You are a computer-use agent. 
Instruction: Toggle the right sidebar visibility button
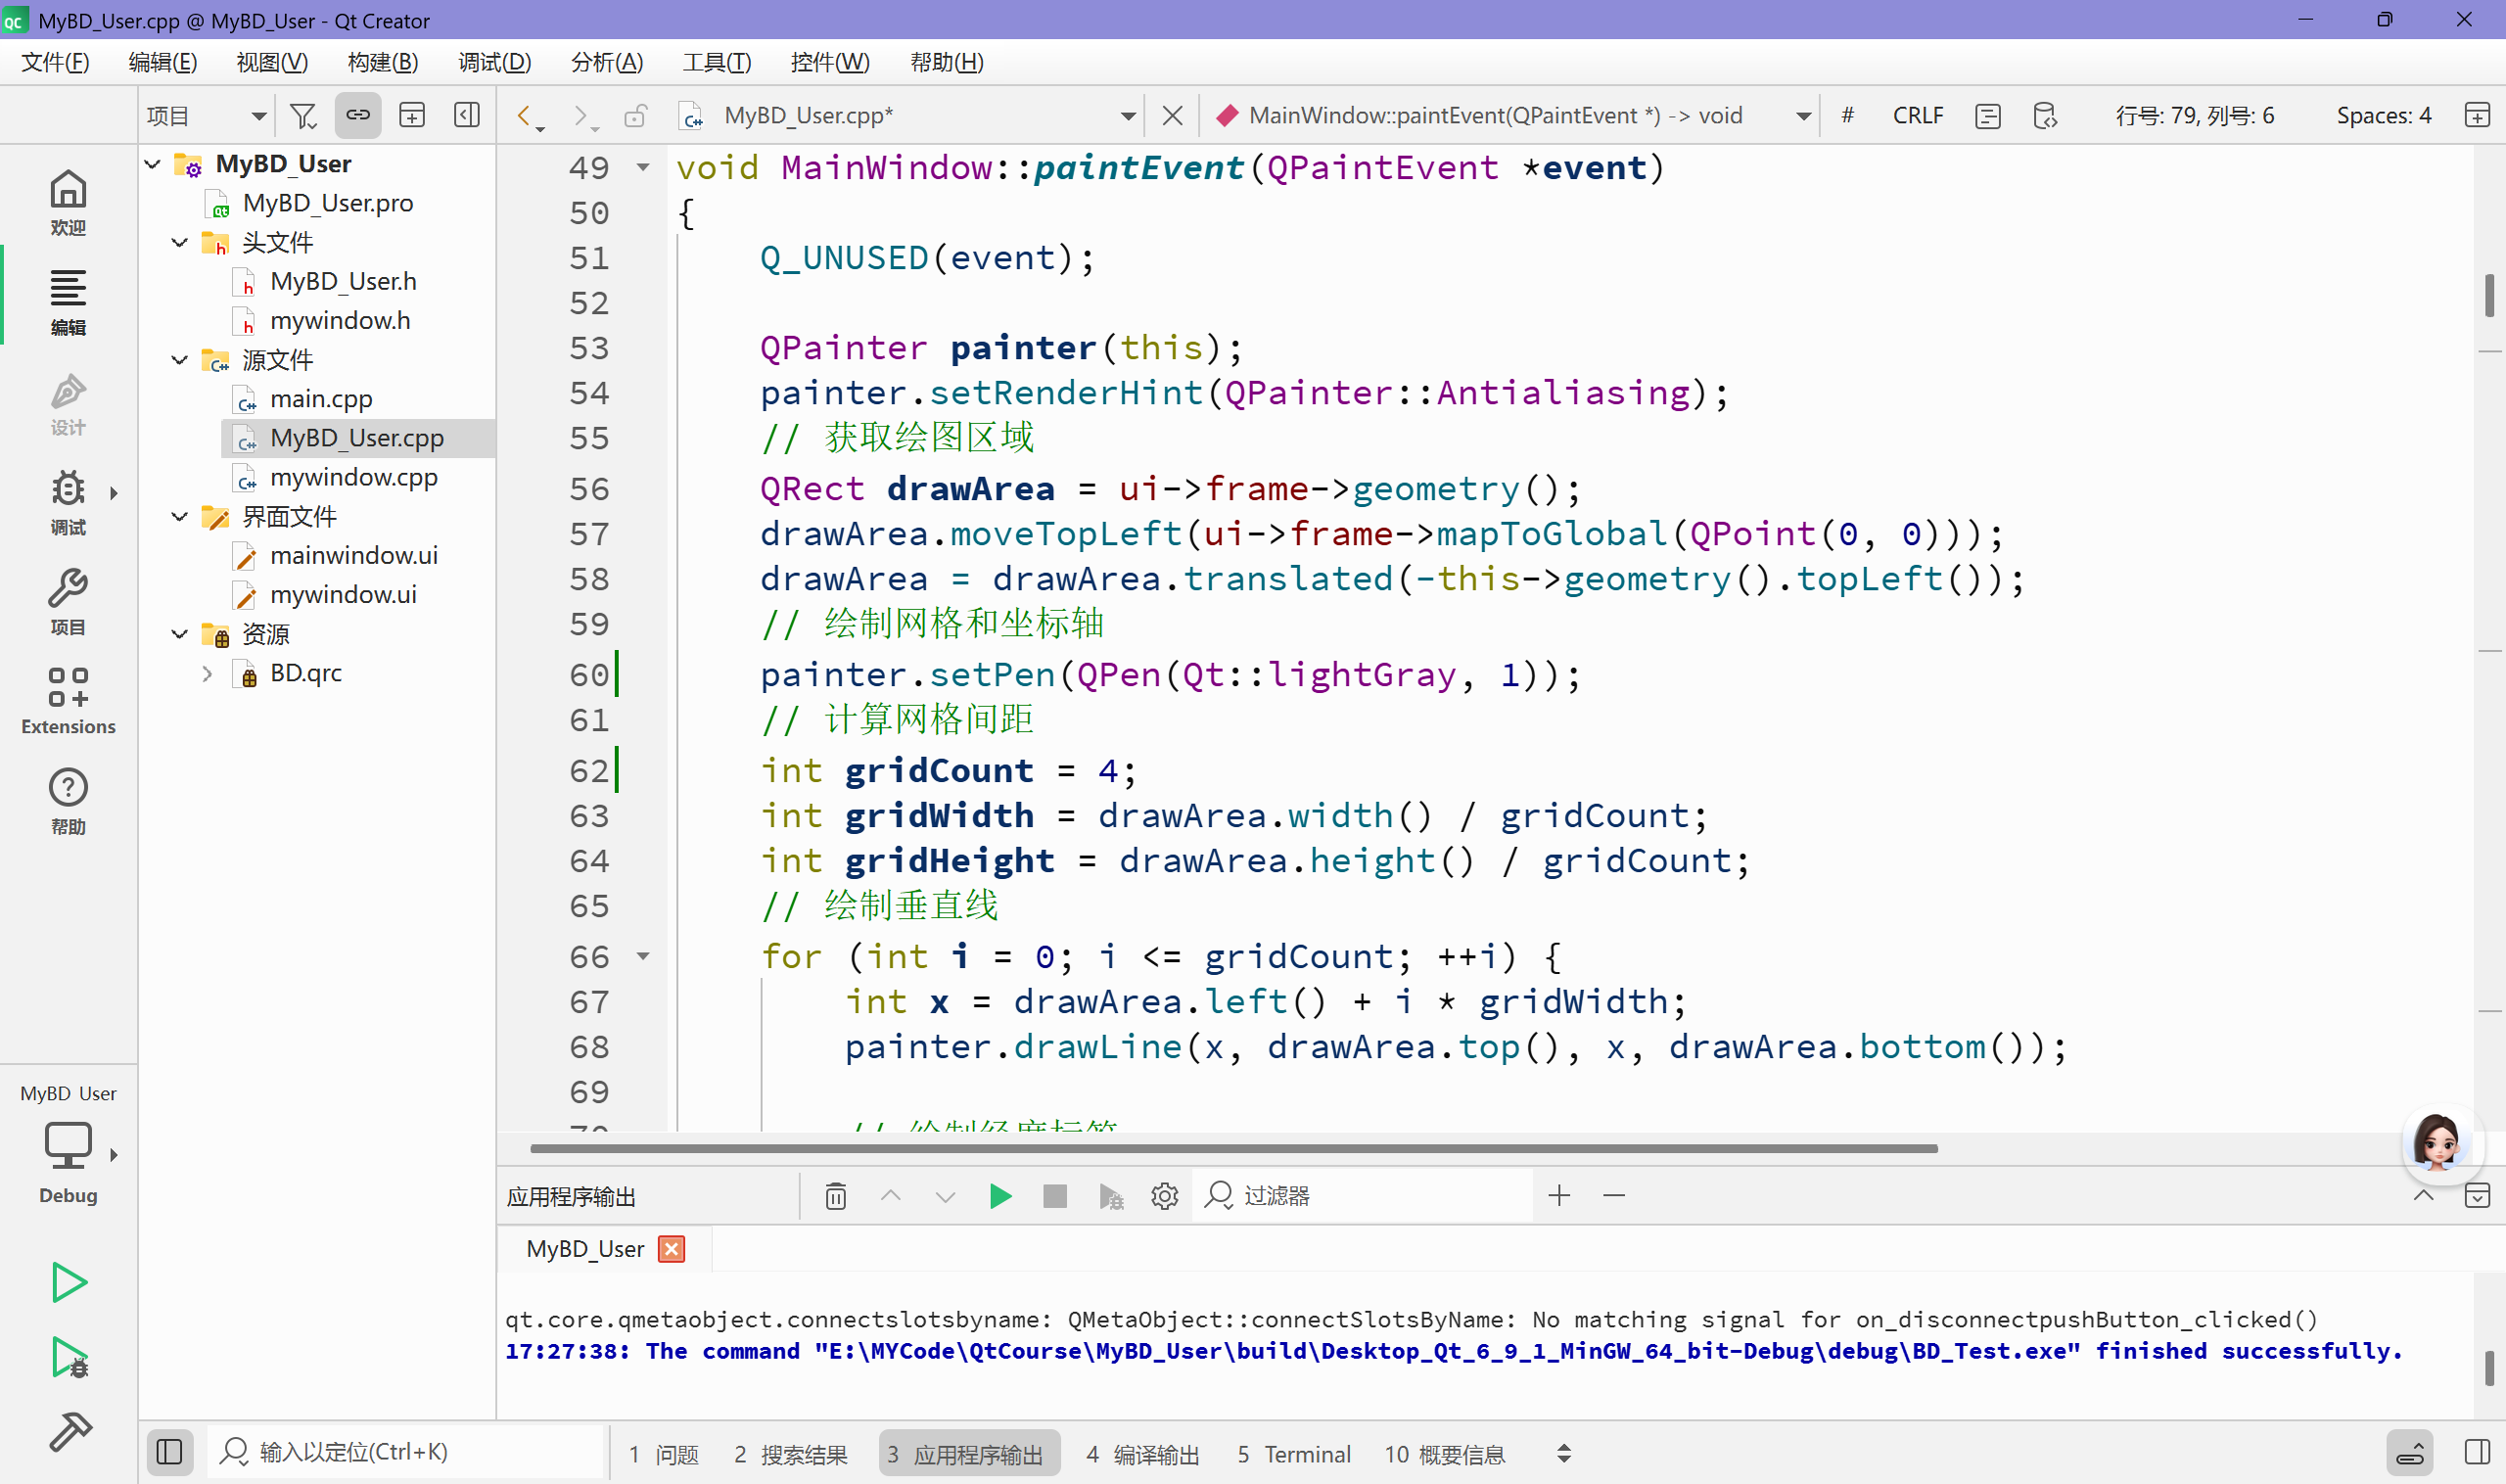tap(2477, 1452)
